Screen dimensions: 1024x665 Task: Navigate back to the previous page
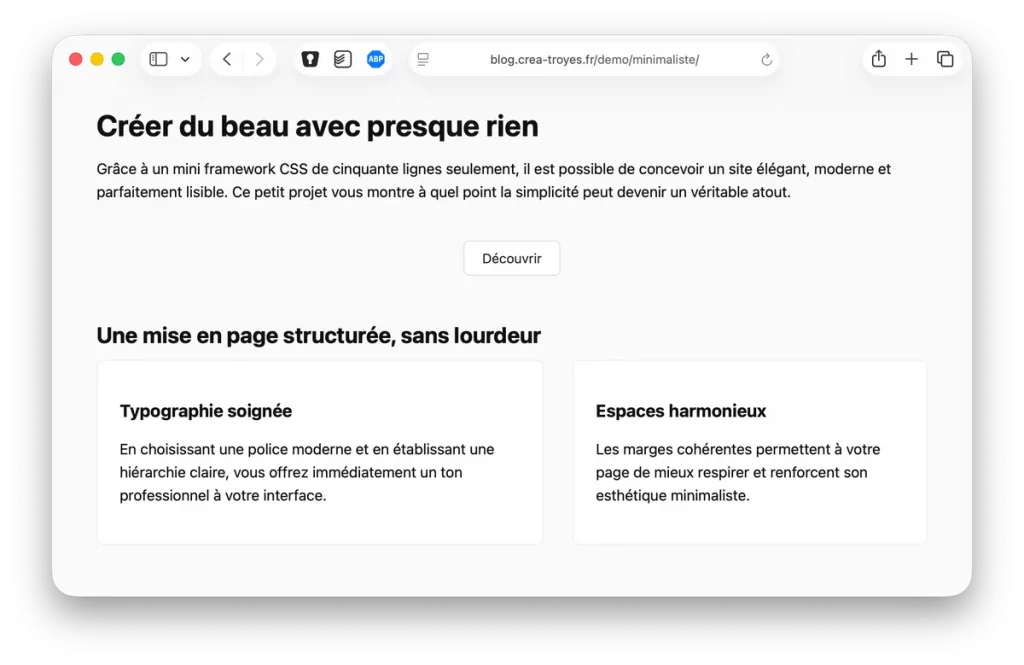pyautogui.click(x=226, y=59)
